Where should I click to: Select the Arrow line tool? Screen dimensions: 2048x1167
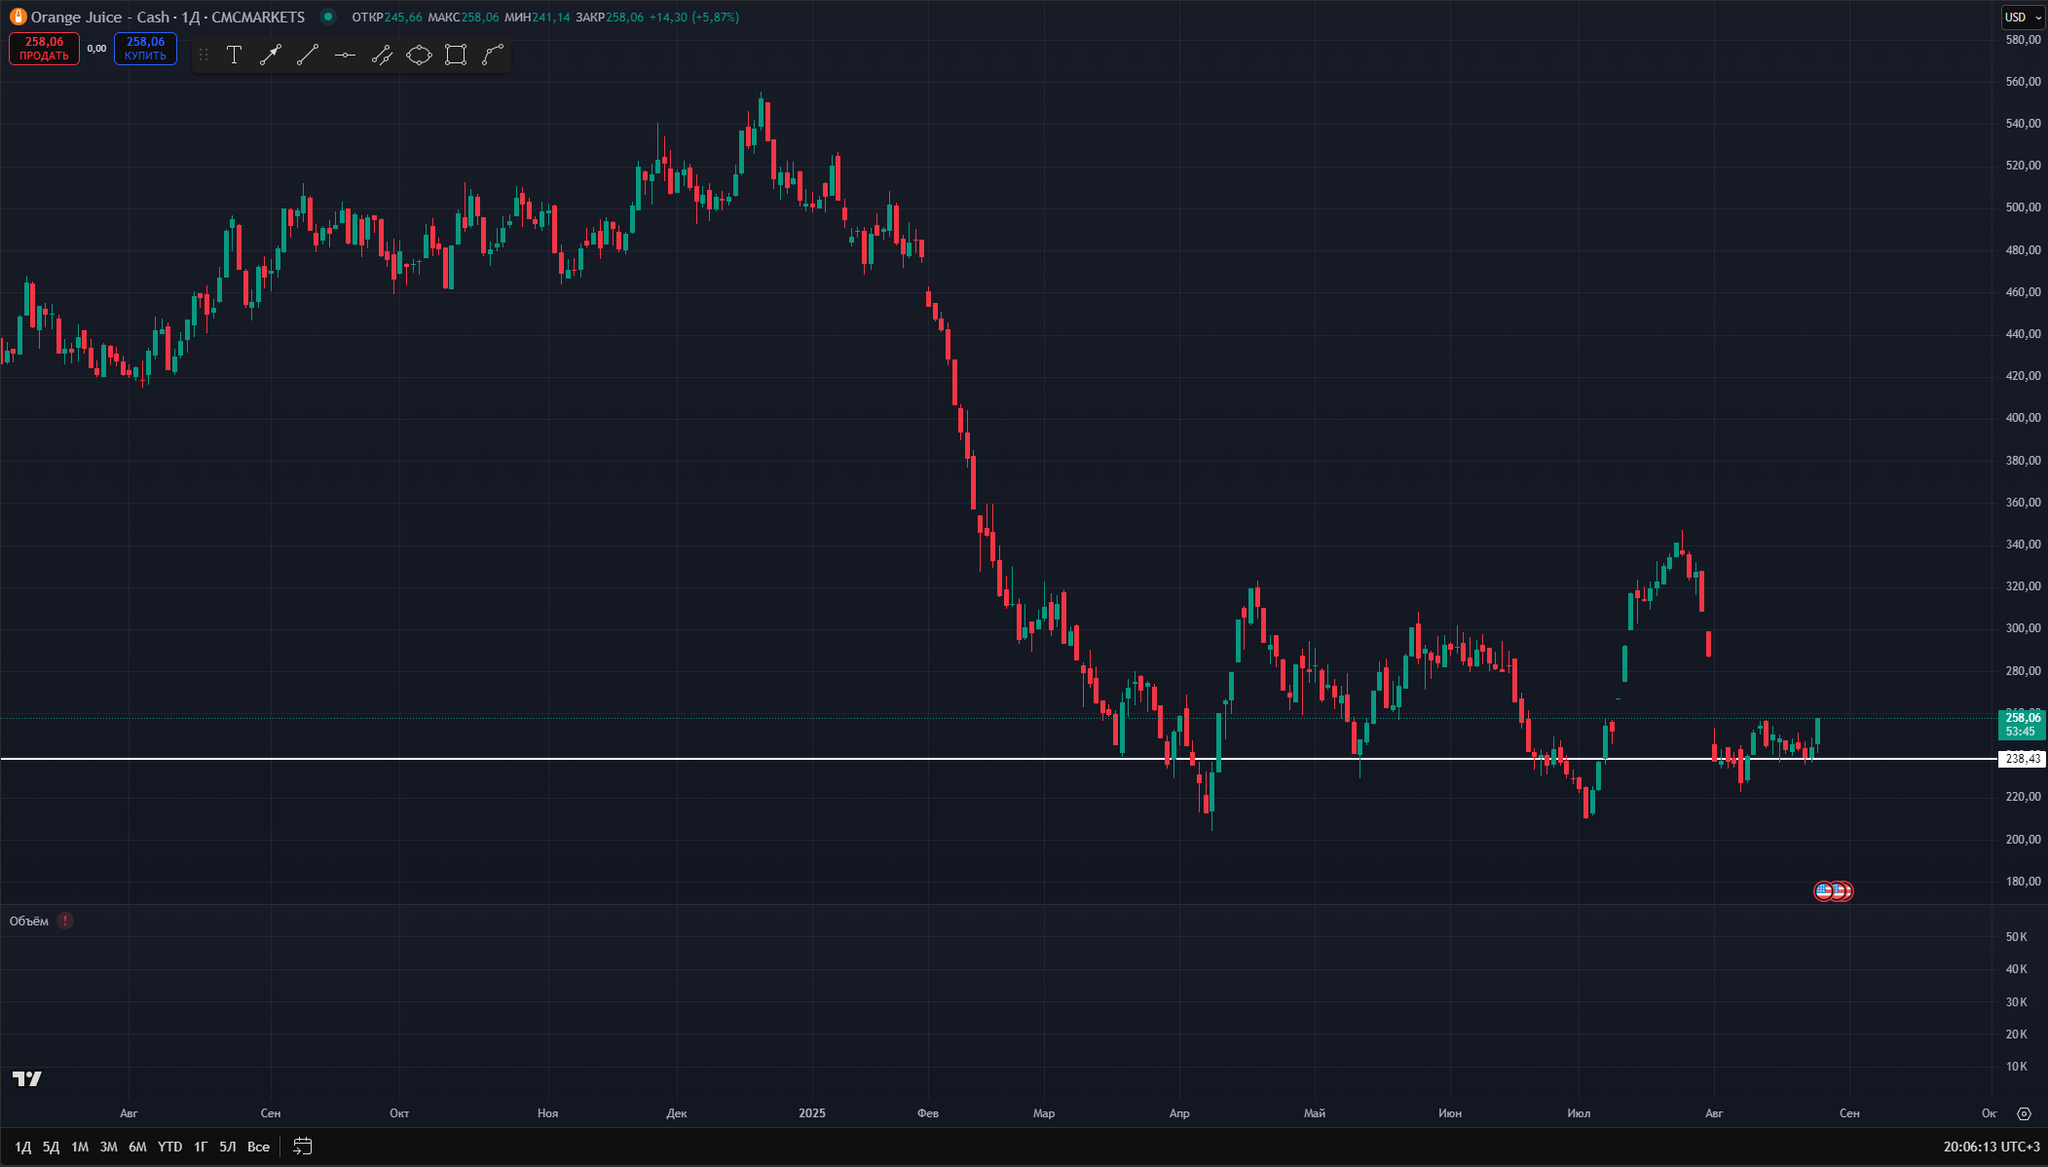pos(270,55)
